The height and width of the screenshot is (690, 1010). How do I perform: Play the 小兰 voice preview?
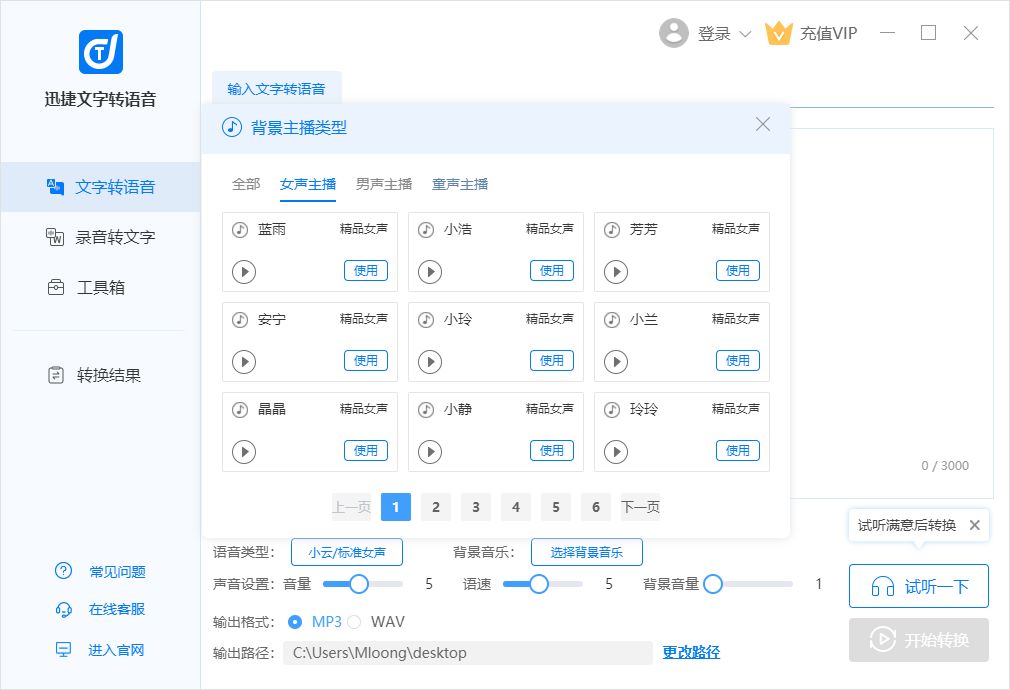pos(616,362)
